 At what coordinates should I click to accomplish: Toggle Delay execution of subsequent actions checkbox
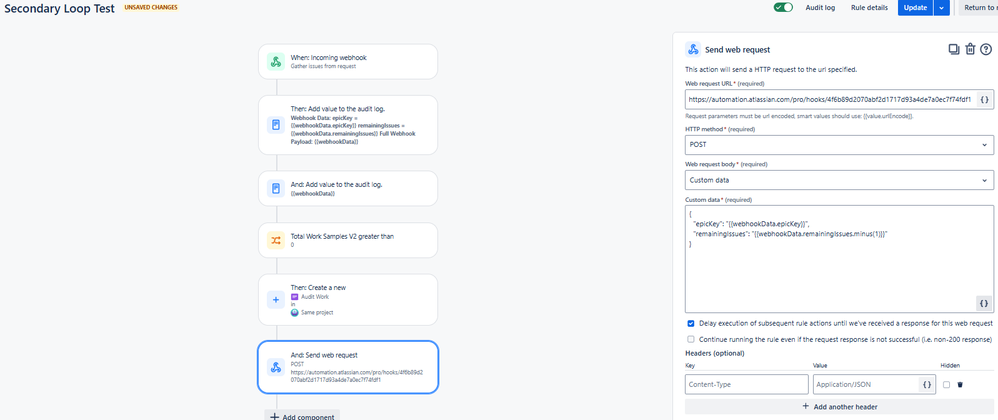coord(691,323)
